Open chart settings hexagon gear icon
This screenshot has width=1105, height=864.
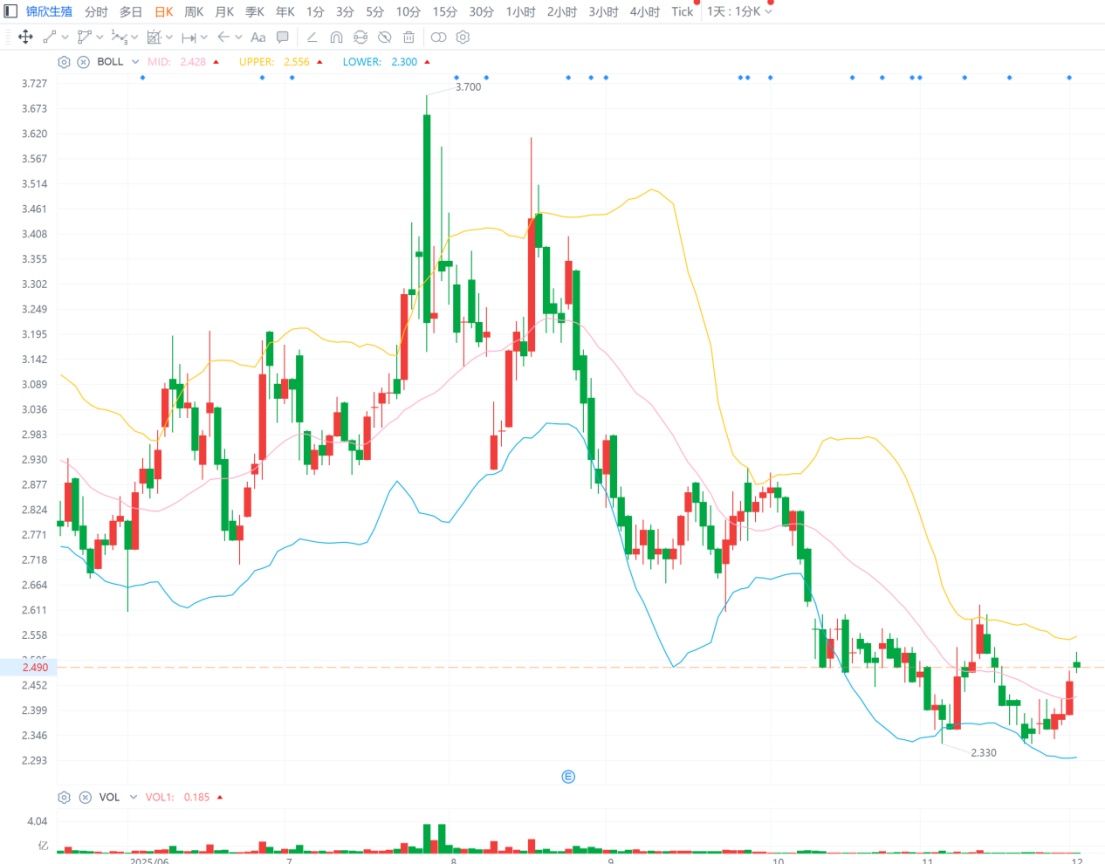(462, 37)
